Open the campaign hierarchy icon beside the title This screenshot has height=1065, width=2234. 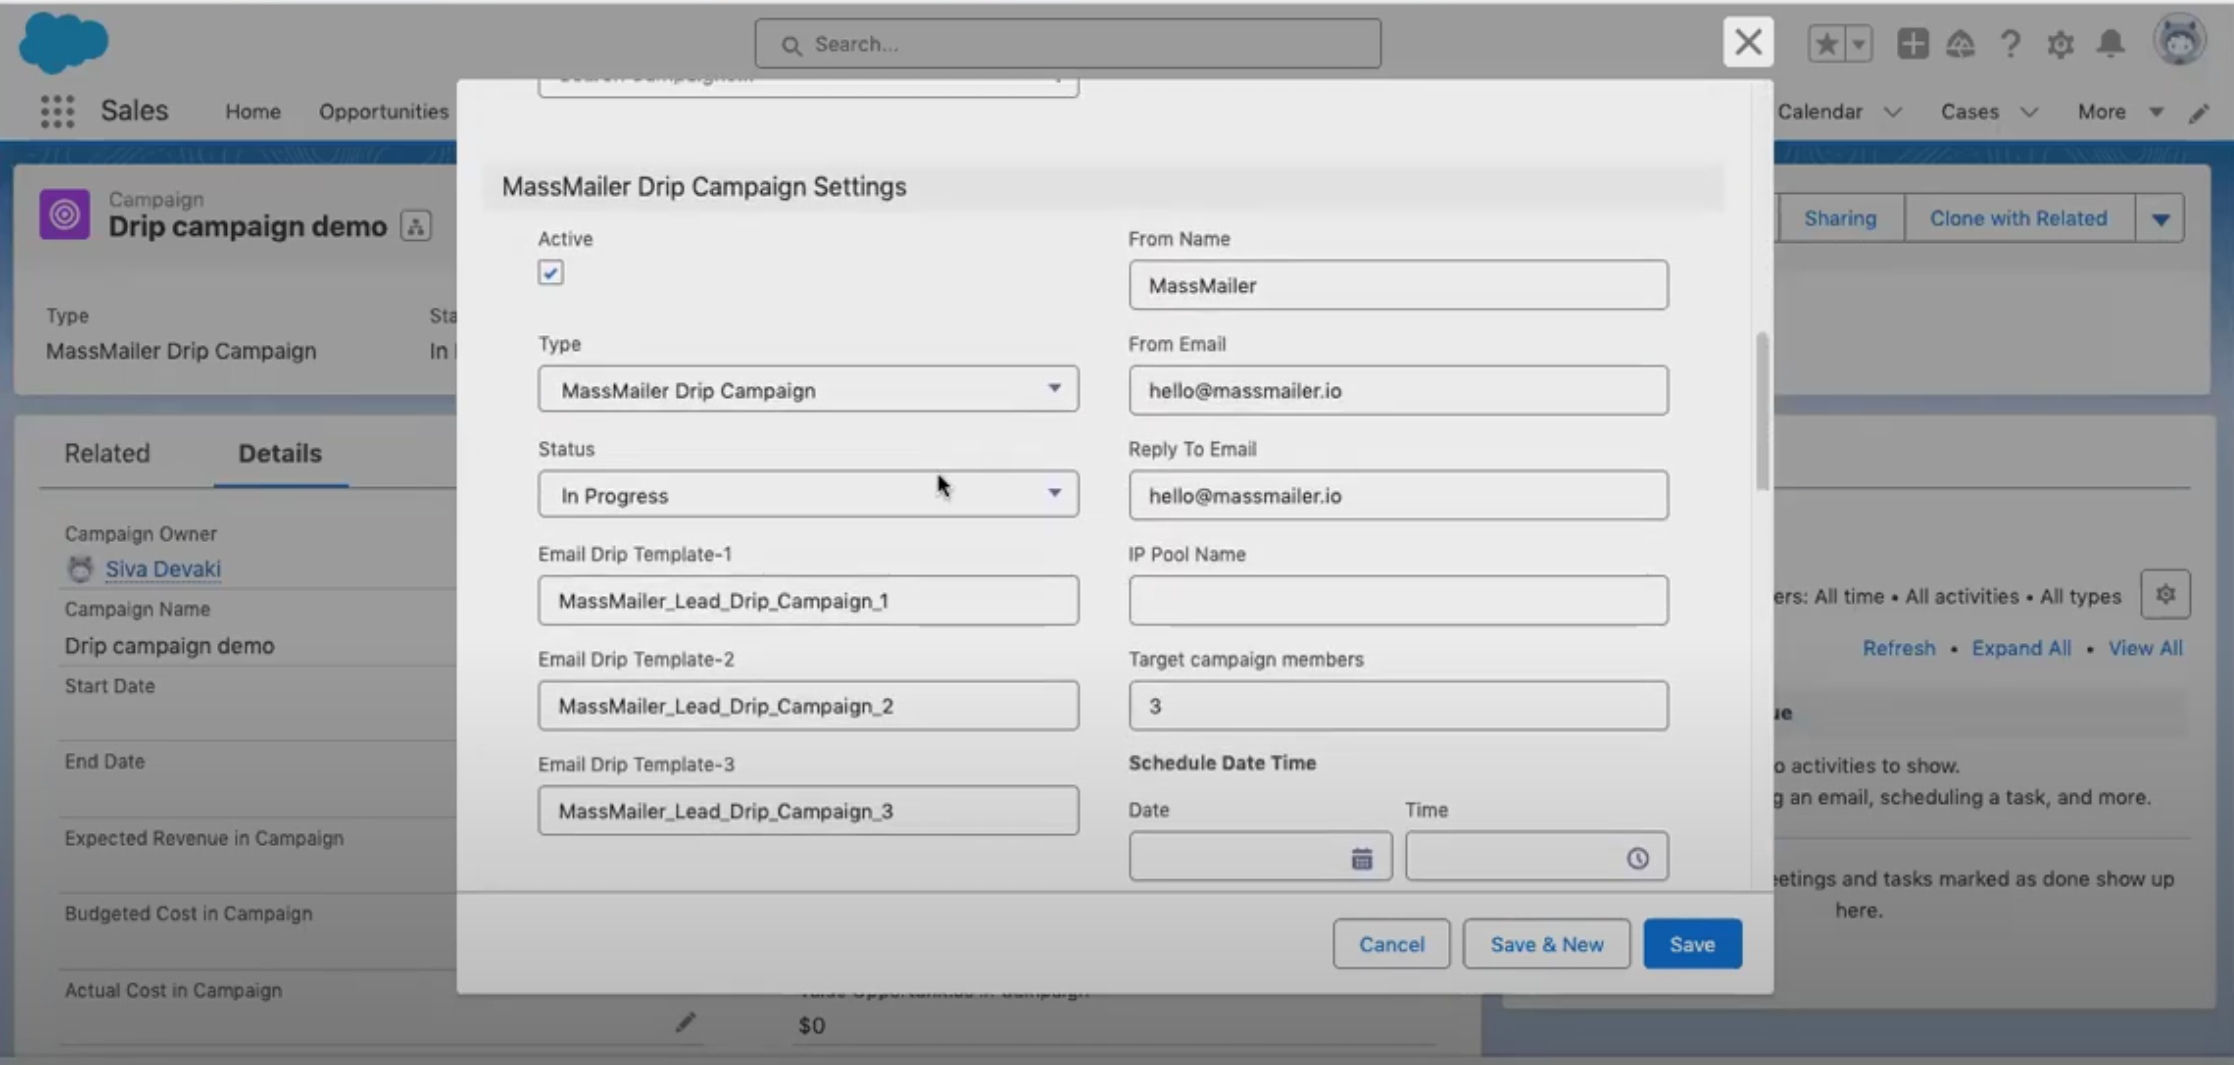[416, 226]
